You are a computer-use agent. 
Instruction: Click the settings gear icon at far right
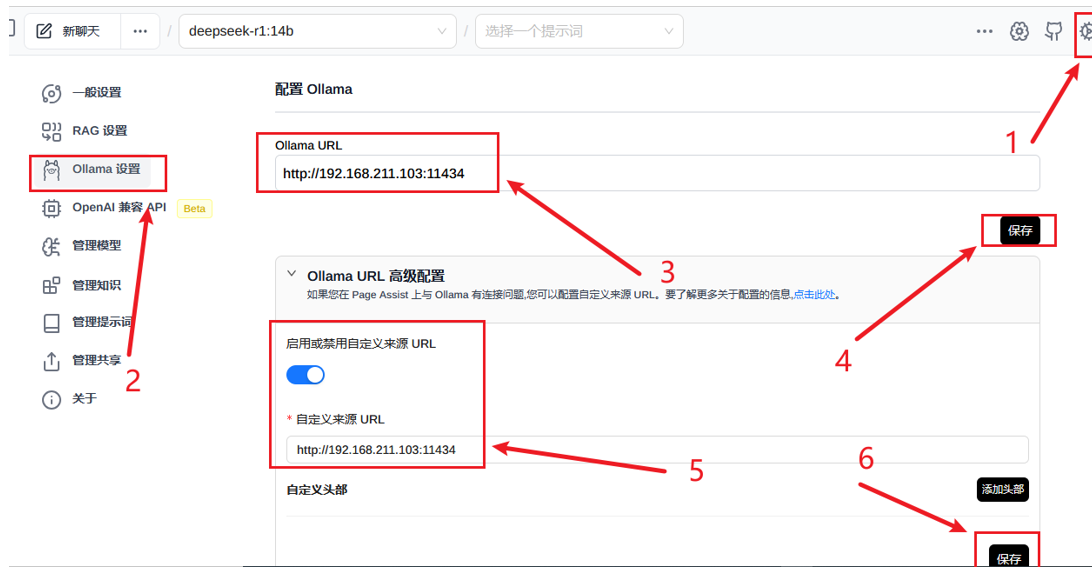pyautogui.click(x=1085, y=31)
